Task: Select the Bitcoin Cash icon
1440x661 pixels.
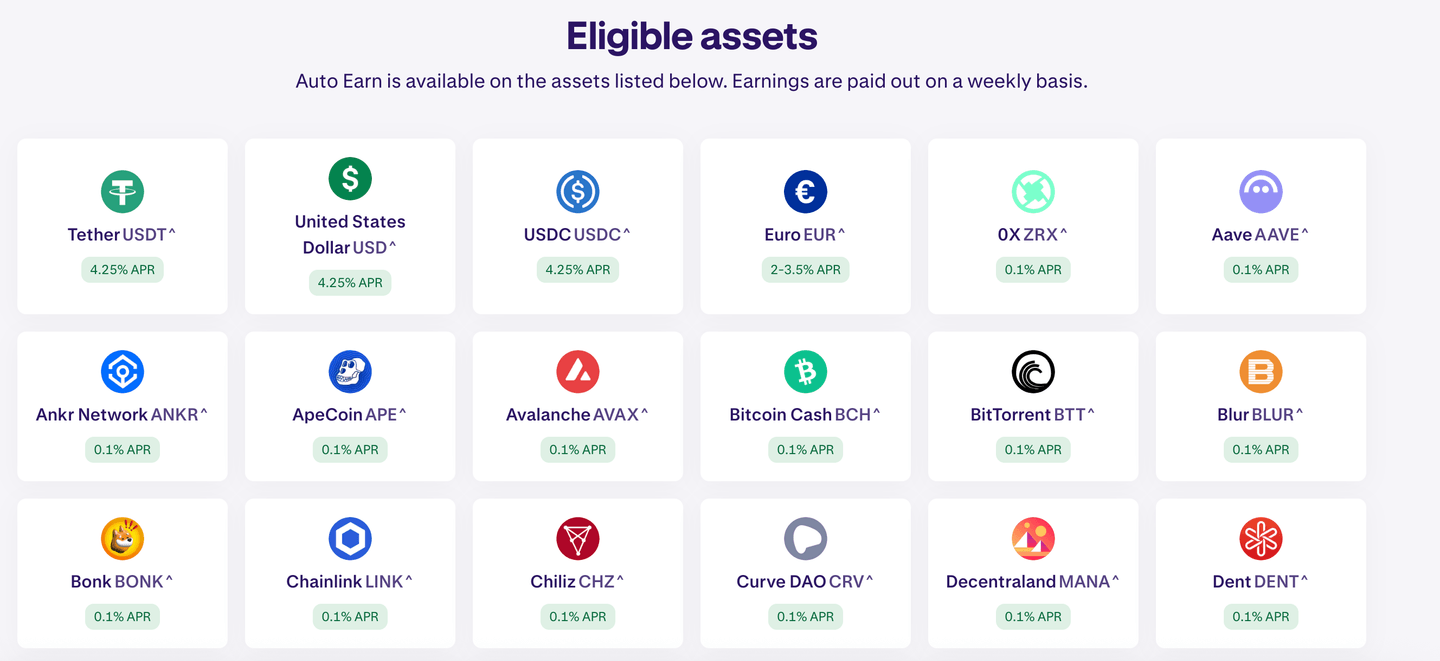Action: click(x=805, y=372)
